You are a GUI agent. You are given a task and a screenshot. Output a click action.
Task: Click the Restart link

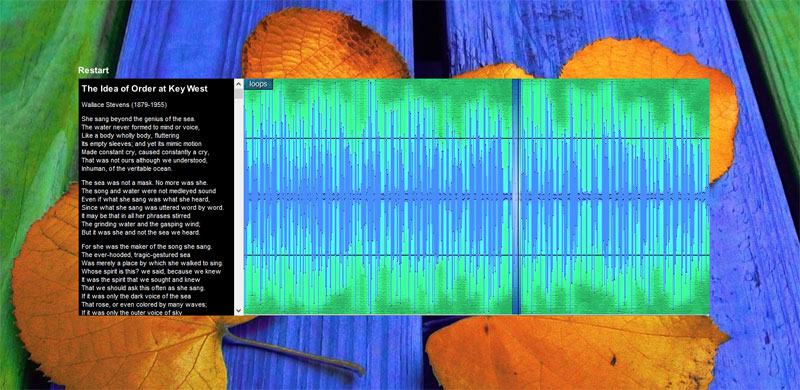pos(93,70)
